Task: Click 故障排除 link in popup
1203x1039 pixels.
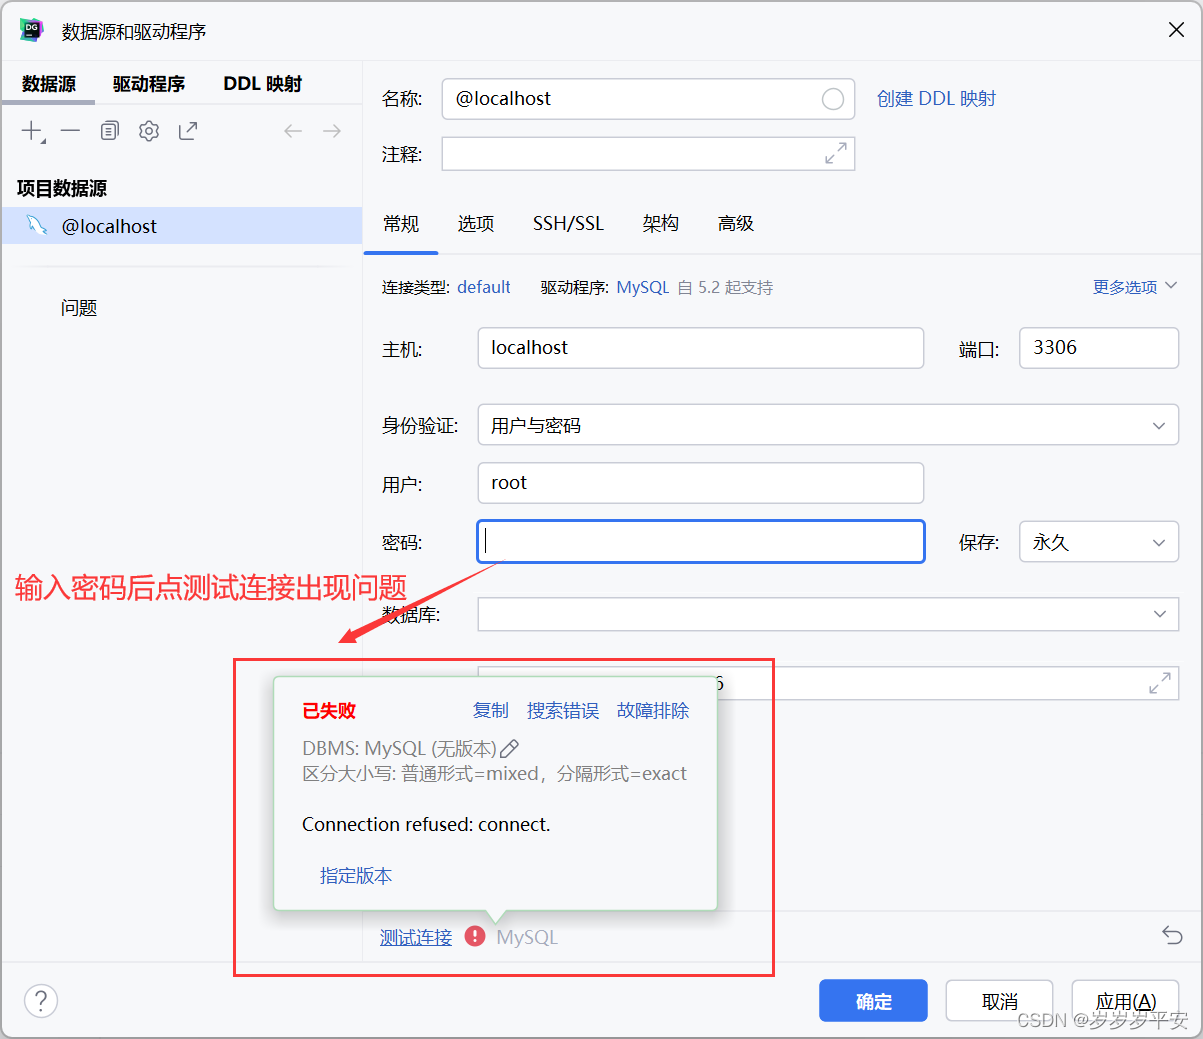Action: tap(653, 711)
